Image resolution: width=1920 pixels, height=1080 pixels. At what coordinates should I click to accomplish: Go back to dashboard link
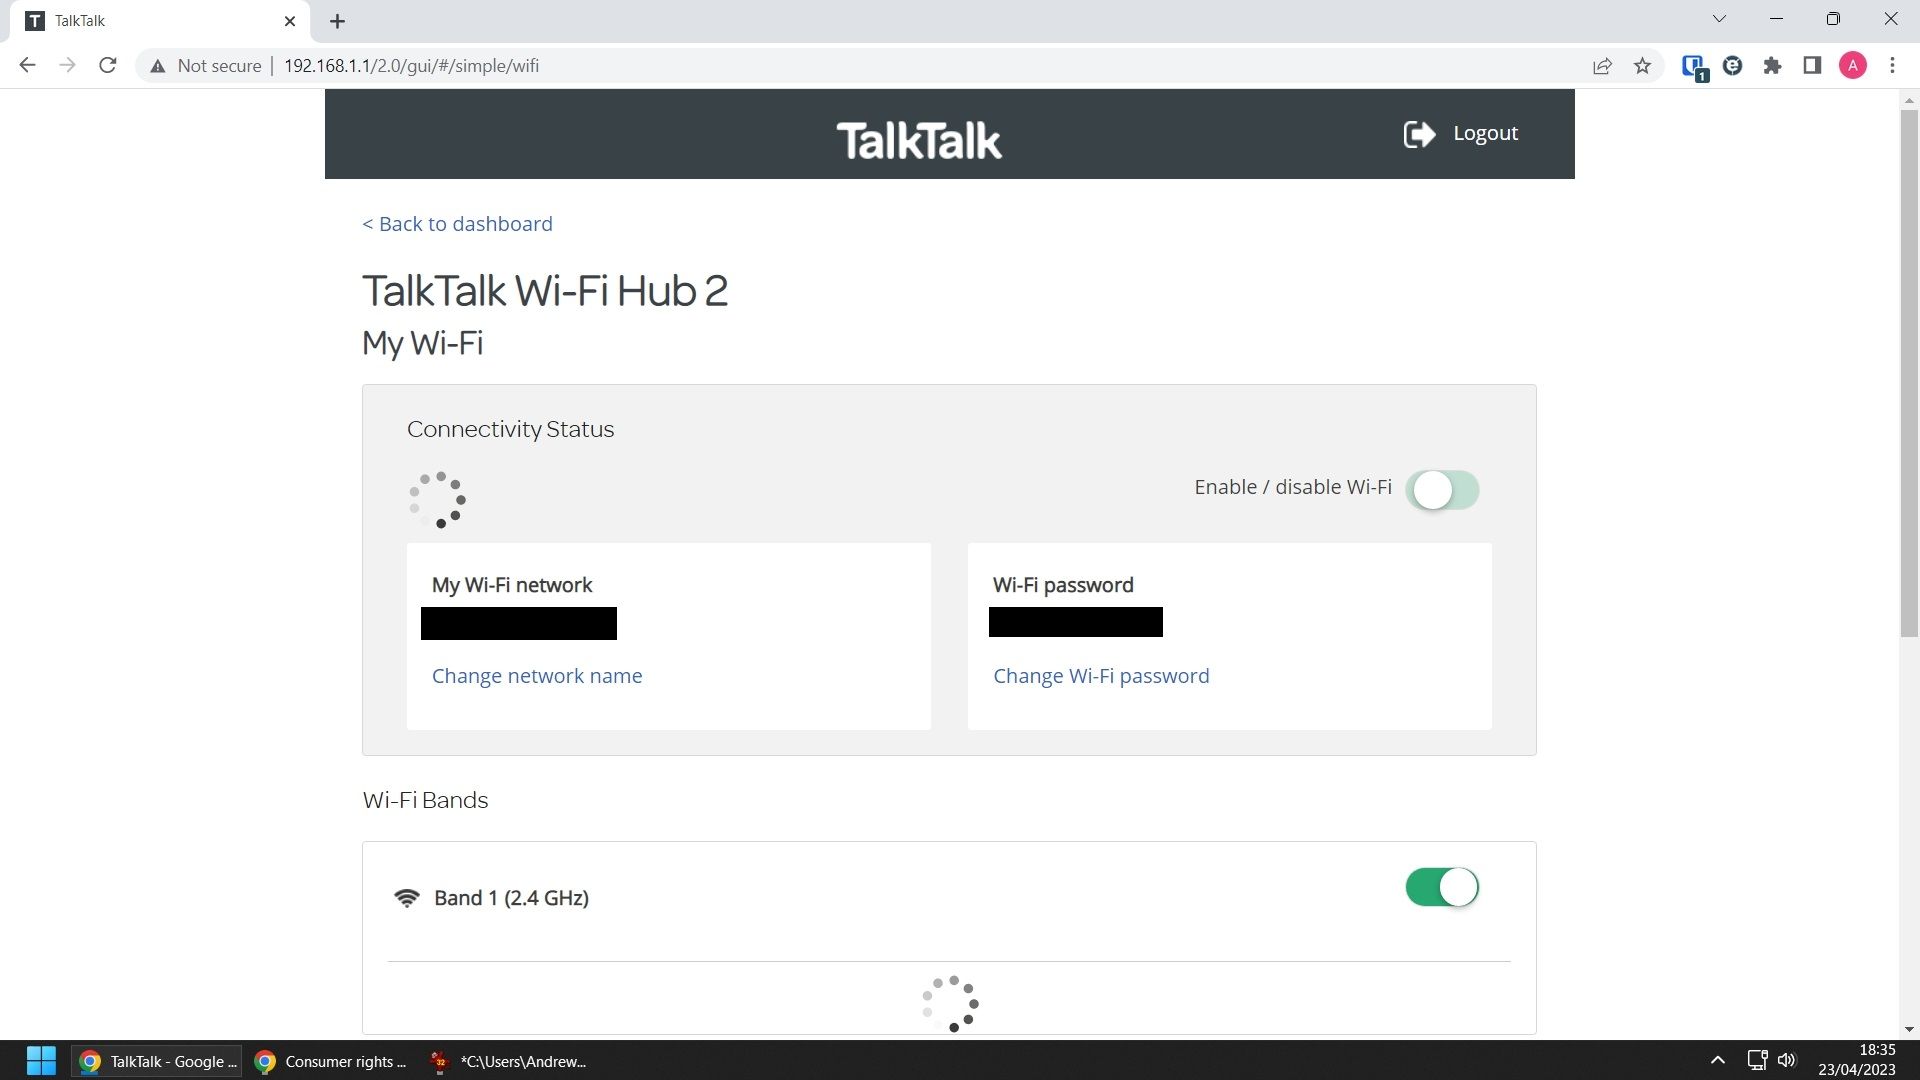[457, 224]
